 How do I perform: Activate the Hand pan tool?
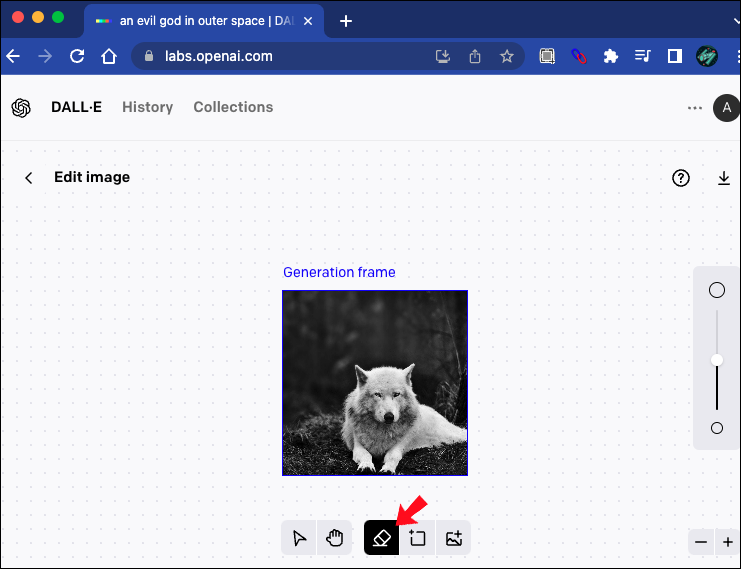(335, 538)
